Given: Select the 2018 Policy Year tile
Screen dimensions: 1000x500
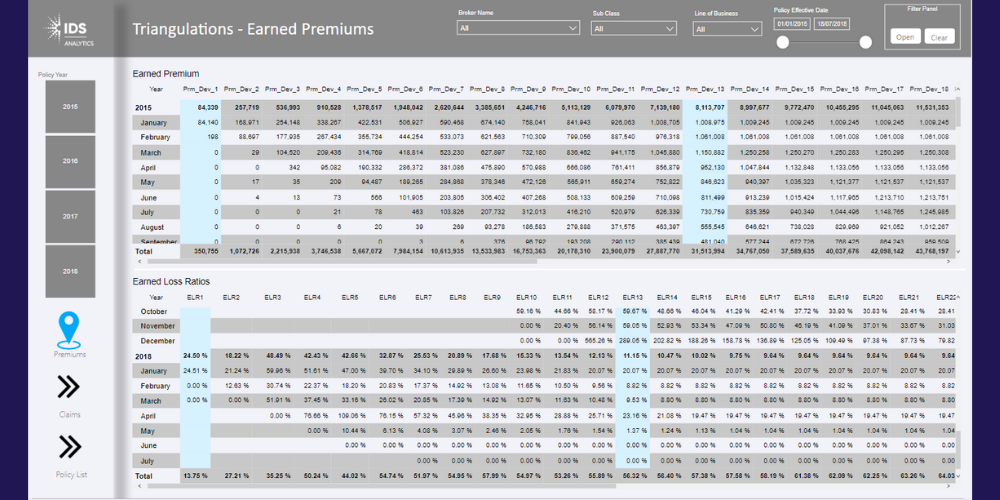Looking at the screenshot, I should [70, 270].
